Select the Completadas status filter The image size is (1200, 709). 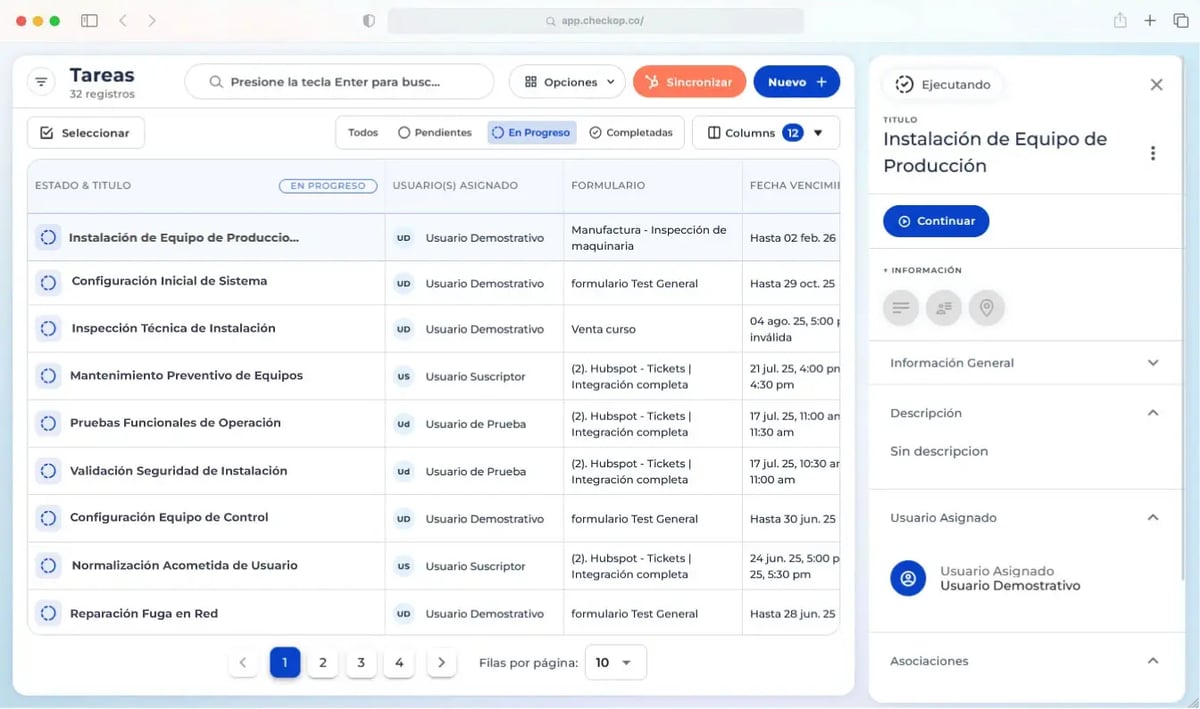pyautogui.click(x=631, y=133)
